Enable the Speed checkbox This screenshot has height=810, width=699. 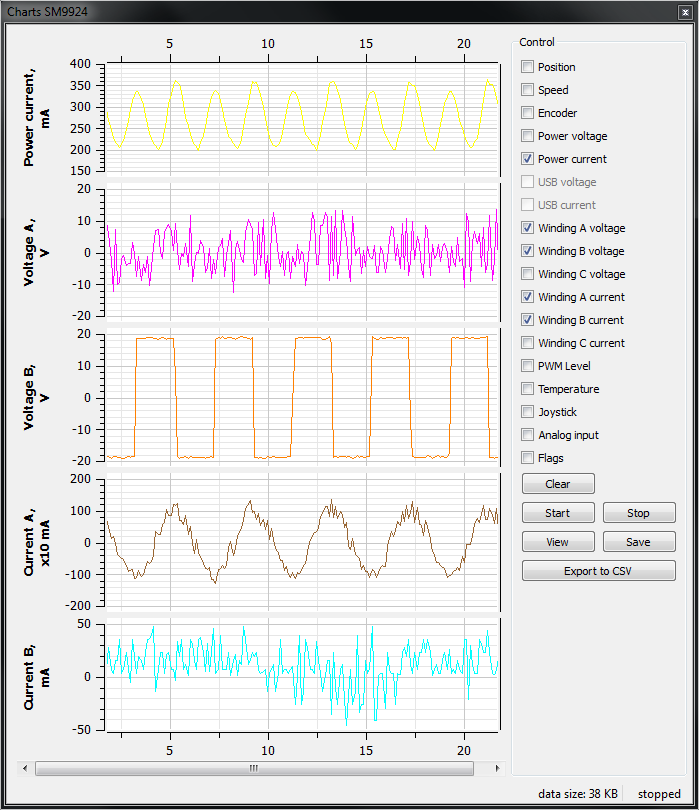[527, 90]
